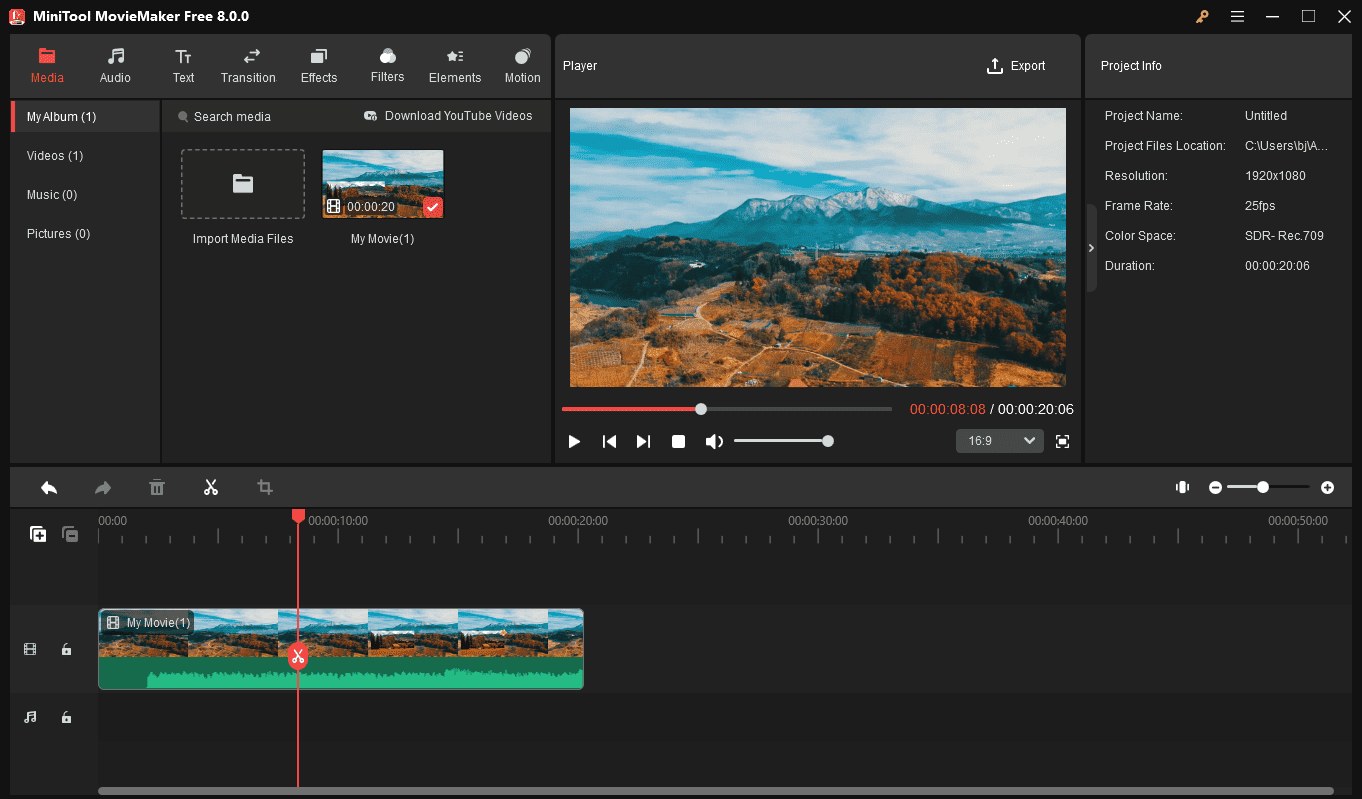
Task: Click the video track film icon
Action: [30, 649]
